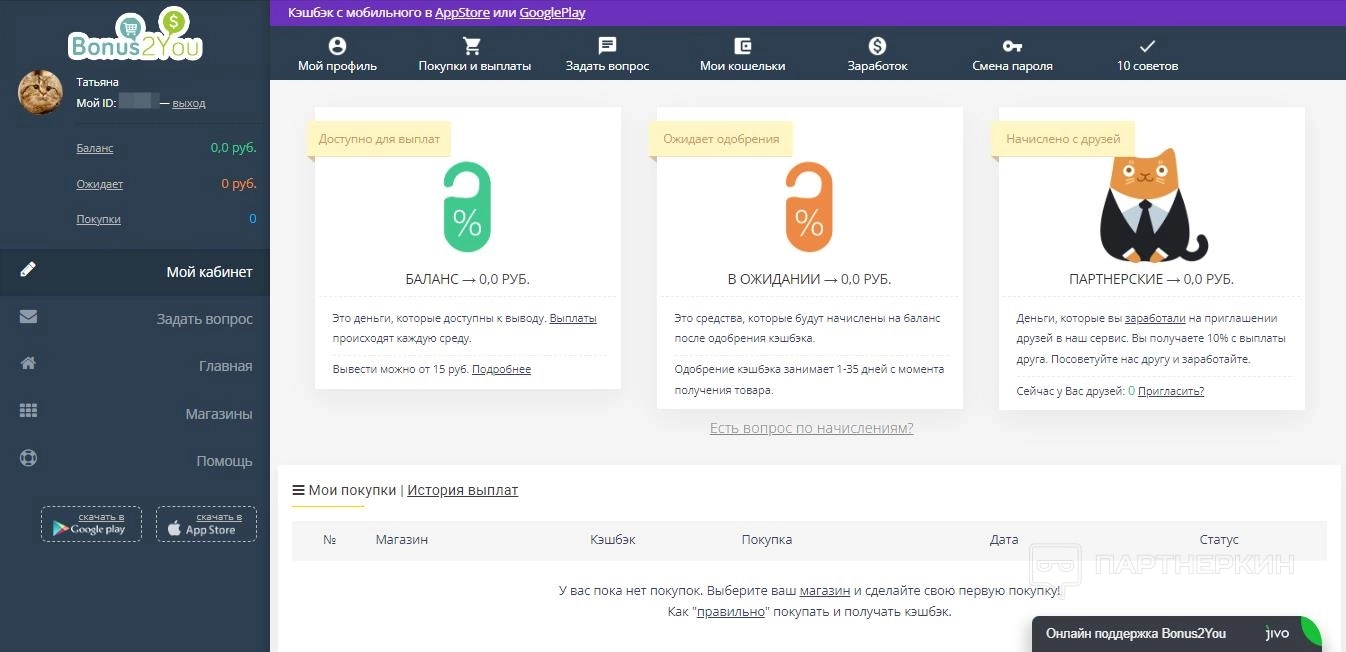Open the 'Онлайн поддержка Bonus2You' chat widget
Image resolution: width=1346 pixels, height=652 pixels.
click(x=1177, y=634)
